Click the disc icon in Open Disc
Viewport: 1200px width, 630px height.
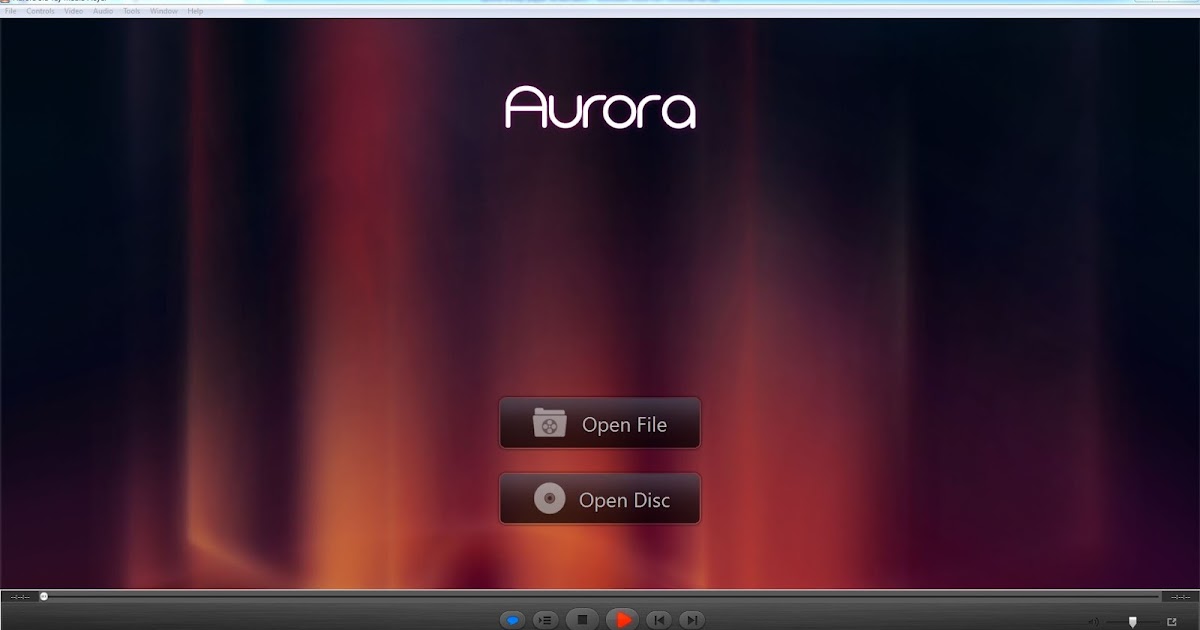pyautogui.click(x=549, y=498)
